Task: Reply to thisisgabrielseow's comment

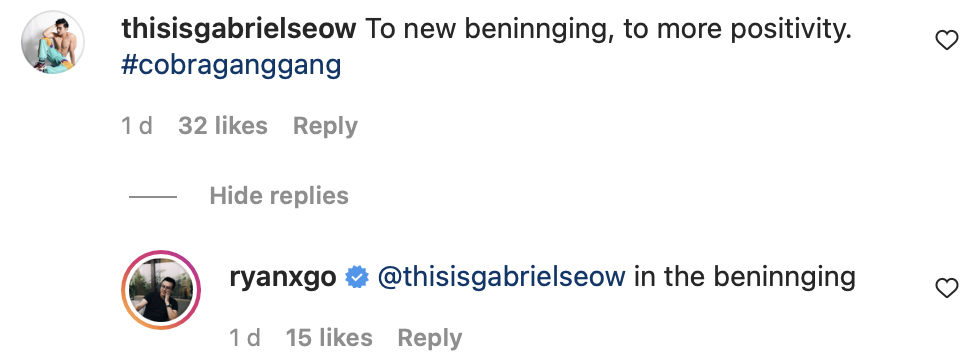Action: click(325, 126)
